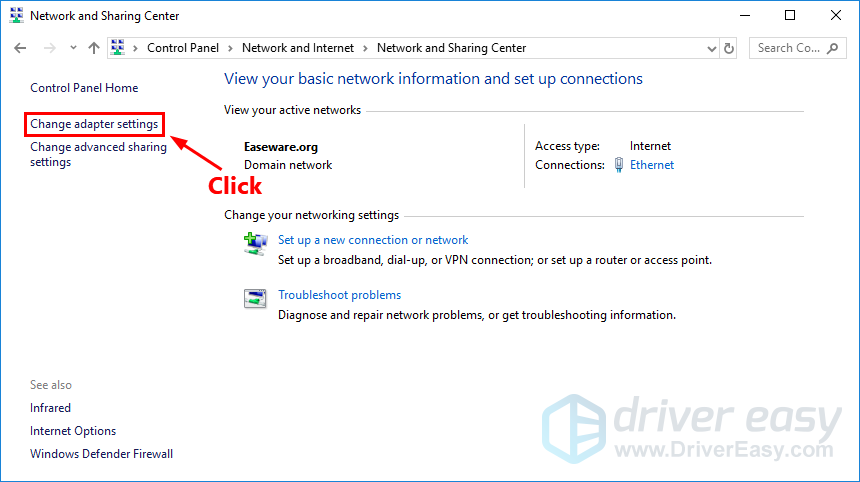Click the Ethernet connection icon
Viewport: 860px width, 482px height.
620,165
